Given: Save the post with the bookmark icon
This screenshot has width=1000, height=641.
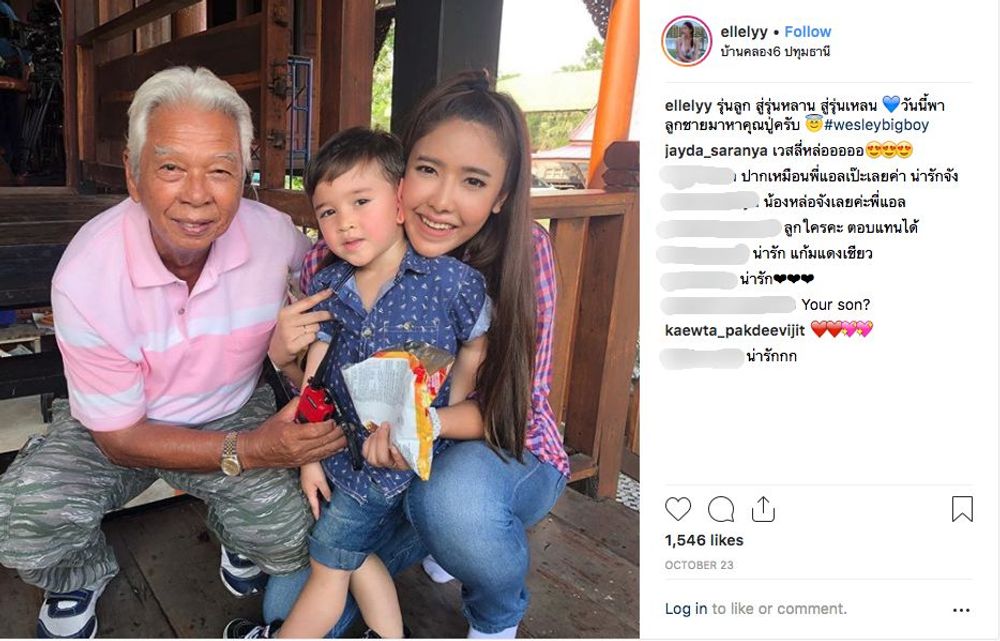Looking at the screenshot, I should [x=962, y=509].
